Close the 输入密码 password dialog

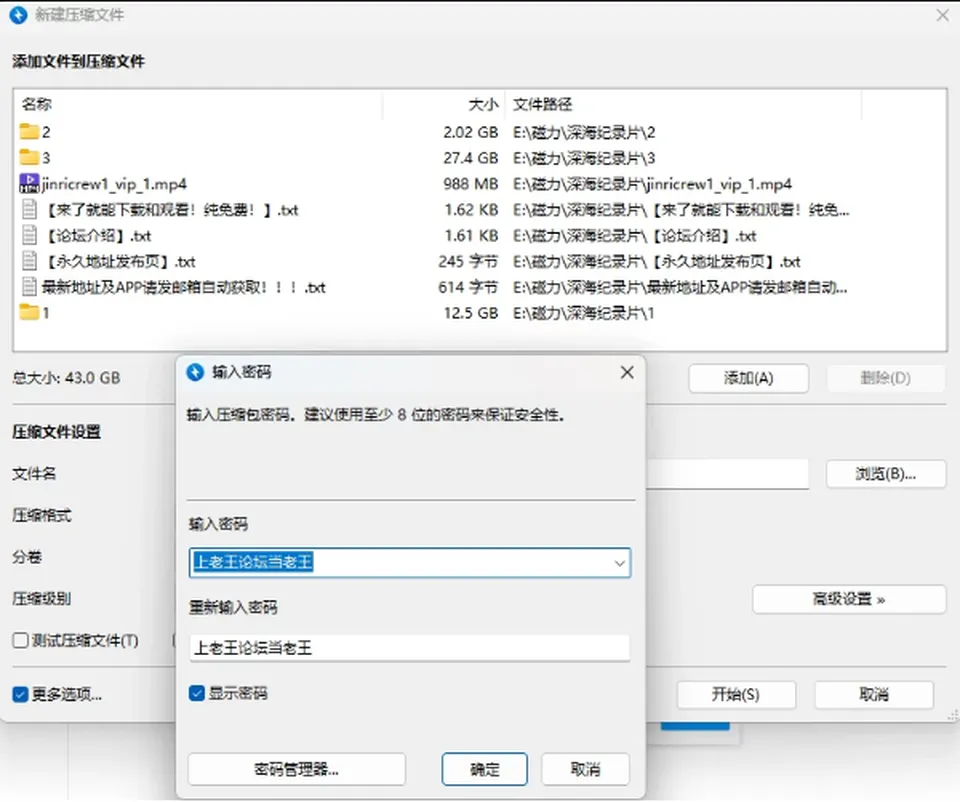click(627, 372)
